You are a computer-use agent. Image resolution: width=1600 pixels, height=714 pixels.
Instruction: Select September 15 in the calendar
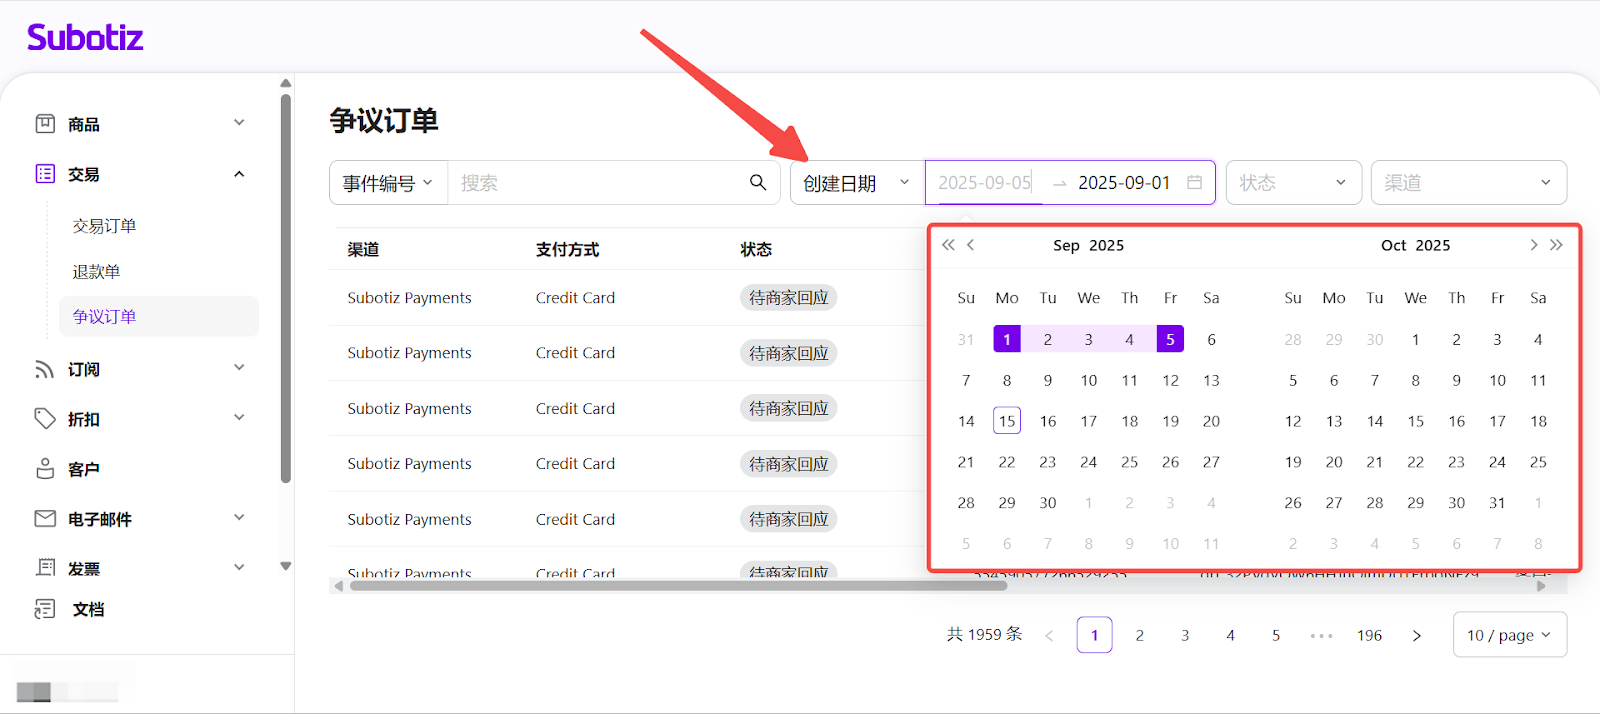tap(1006, 421)
